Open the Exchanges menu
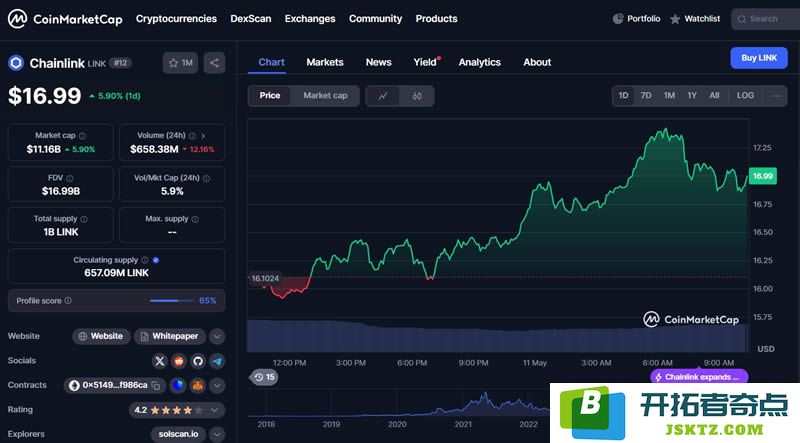This screenshot has width=800, height=443. tap(310, 19)
